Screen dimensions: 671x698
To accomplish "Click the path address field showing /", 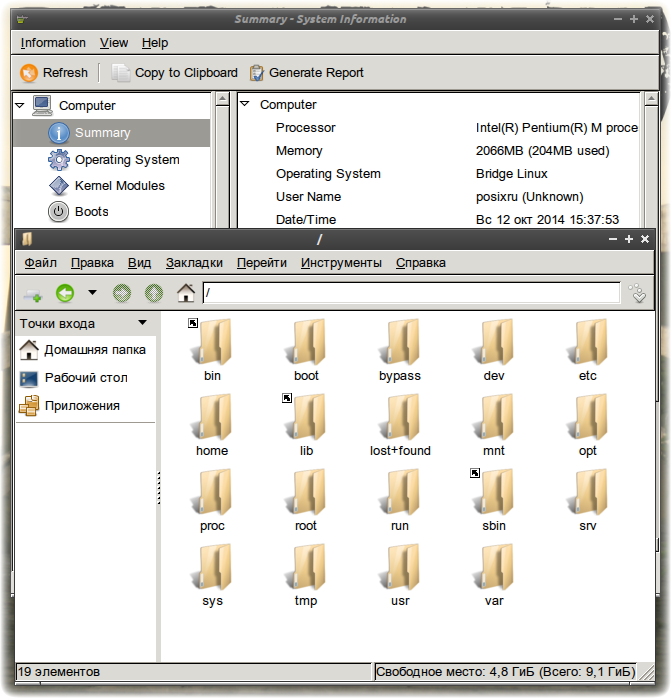I will pyautogui.click(x=411, y=292).
